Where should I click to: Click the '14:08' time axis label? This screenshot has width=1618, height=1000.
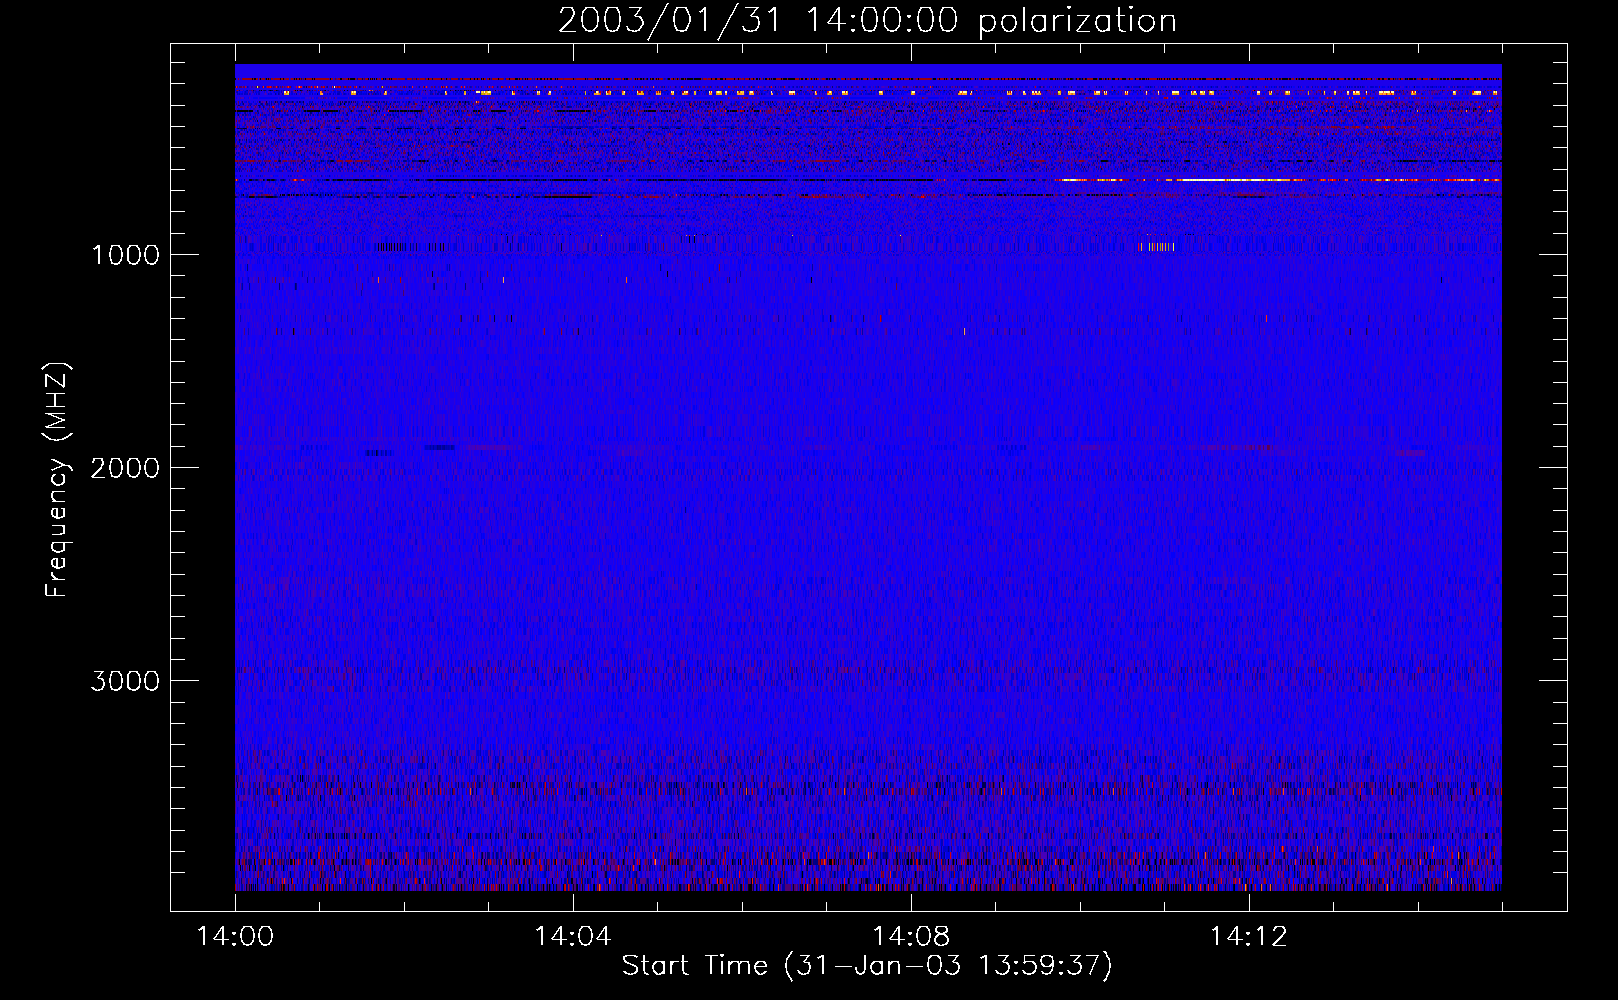pos(911,937)
